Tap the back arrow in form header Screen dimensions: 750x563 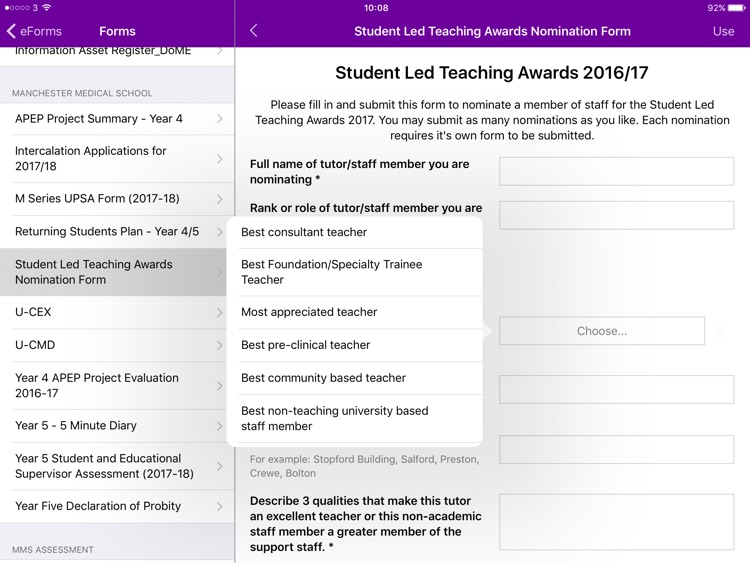[254, 31]
